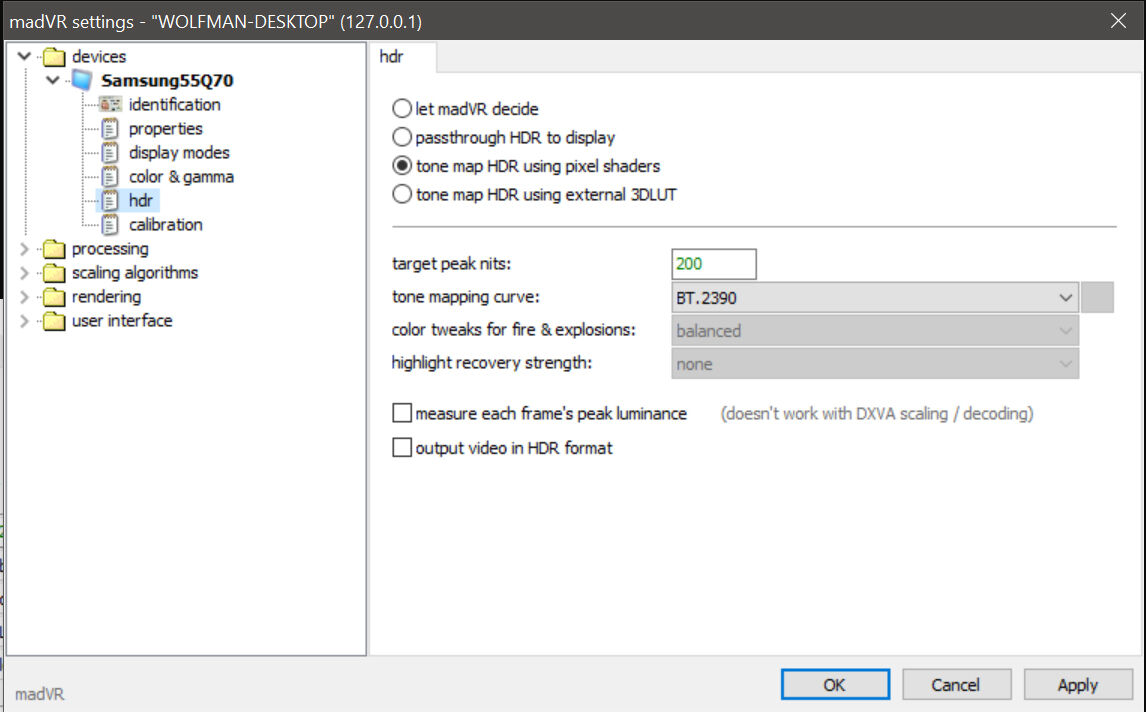1146x712 pixels.
Task: Select 'passthrough HDR to display' option
Action: [402, 137]
